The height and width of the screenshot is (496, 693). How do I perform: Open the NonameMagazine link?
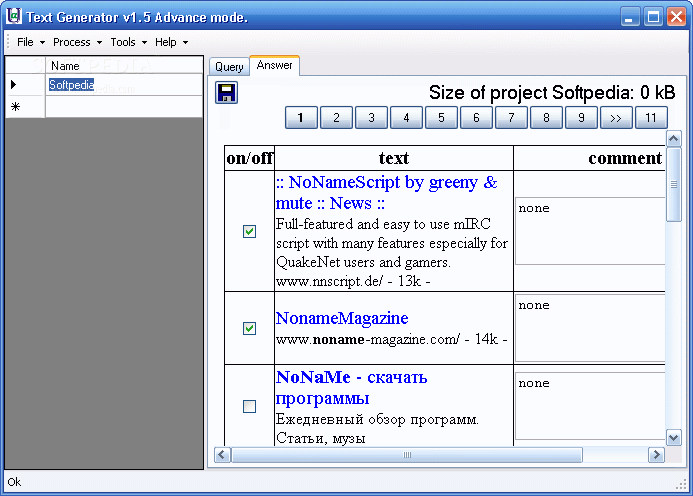342,318
